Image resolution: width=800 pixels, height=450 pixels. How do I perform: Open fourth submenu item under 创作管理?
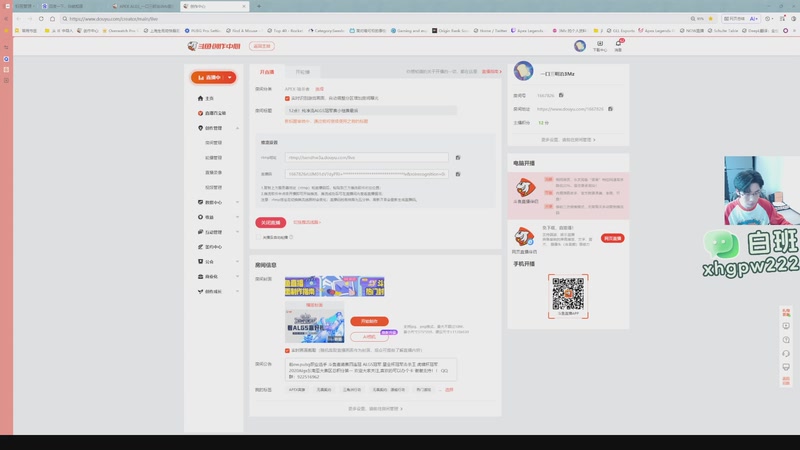213,187
